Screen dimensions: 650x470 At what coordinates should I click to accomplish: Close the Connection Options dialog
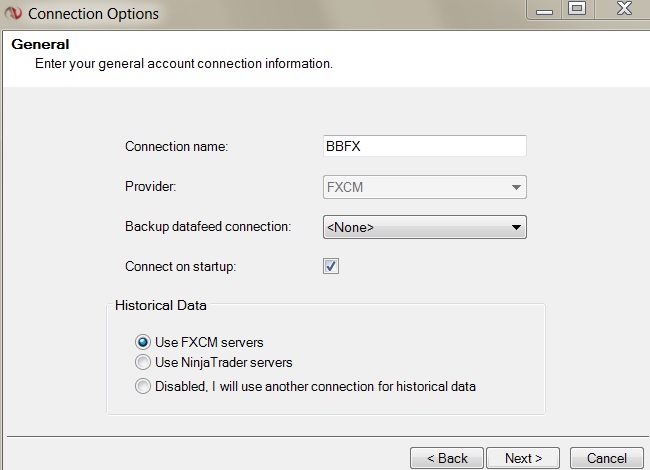622,11
